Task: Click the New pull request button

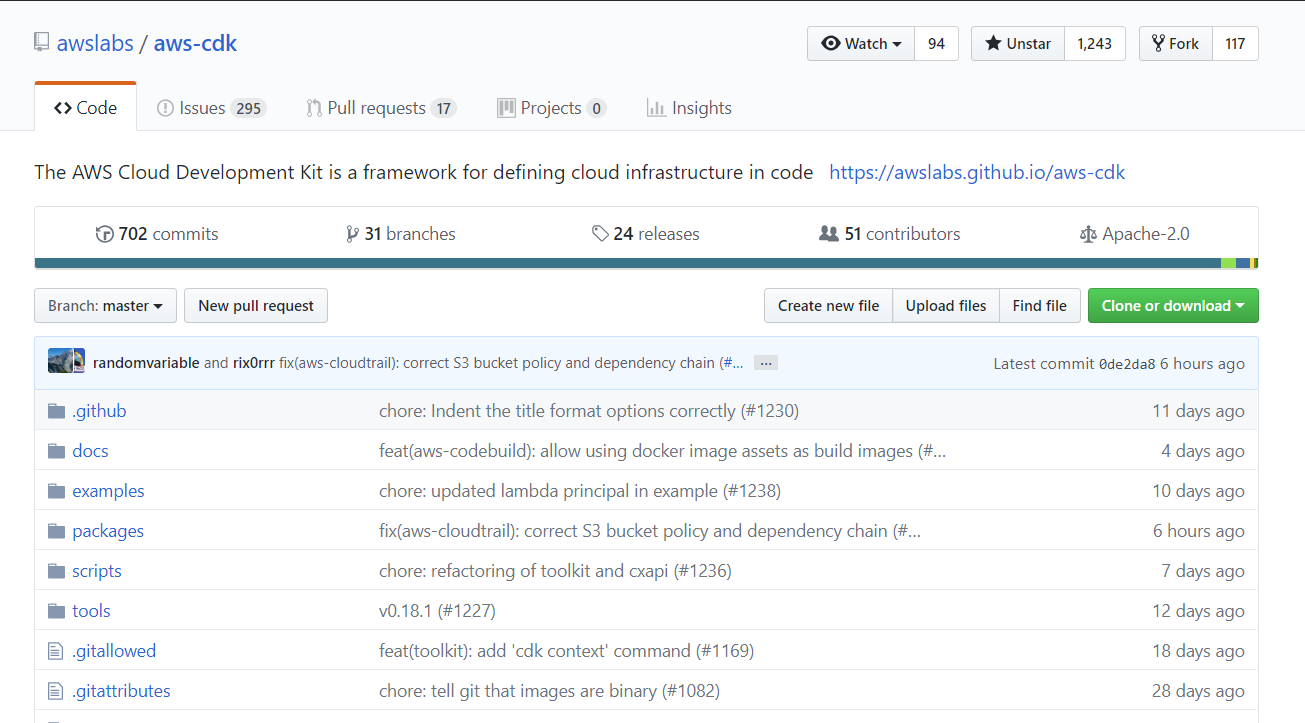Action: pos(256,306)
